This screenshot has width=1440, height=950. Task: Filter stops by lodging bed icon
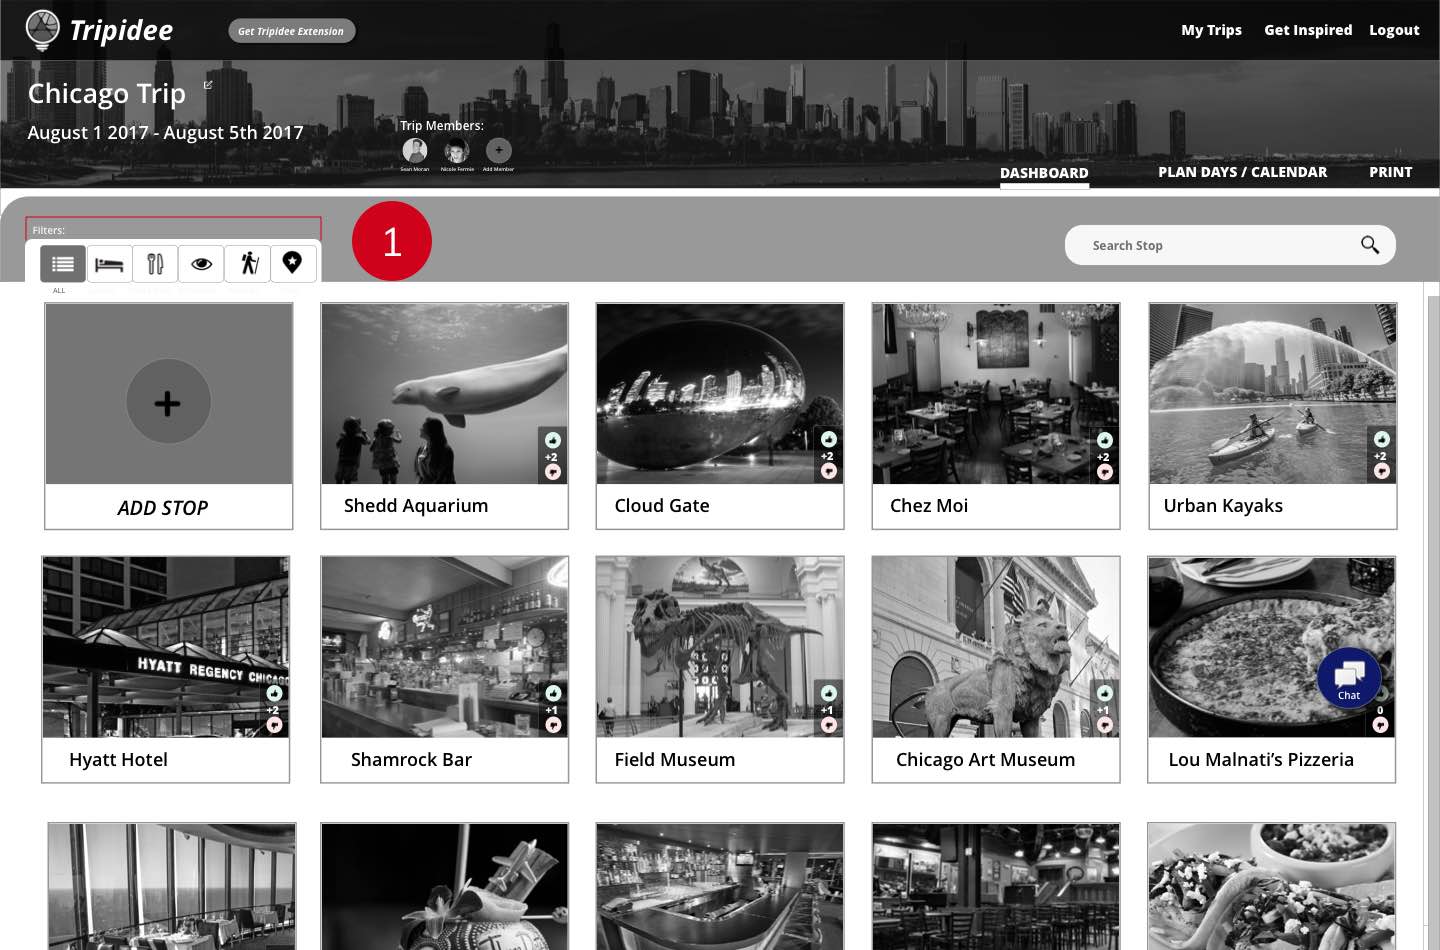109,264
